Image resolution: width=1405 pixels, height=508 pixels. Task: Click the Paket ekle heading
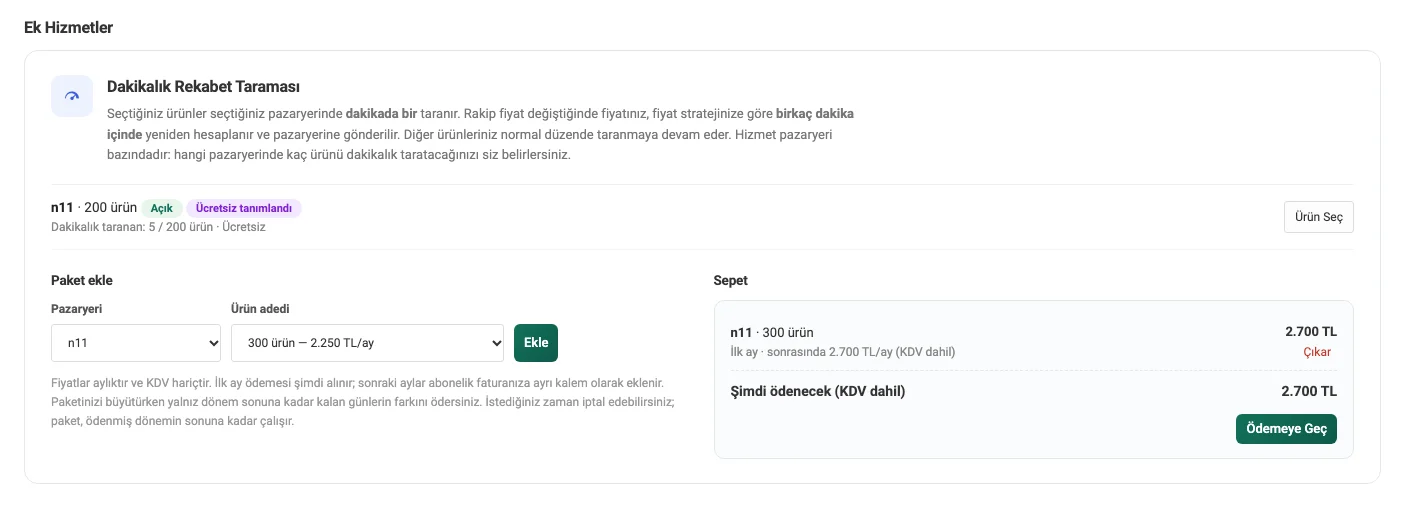coord(82,280)
